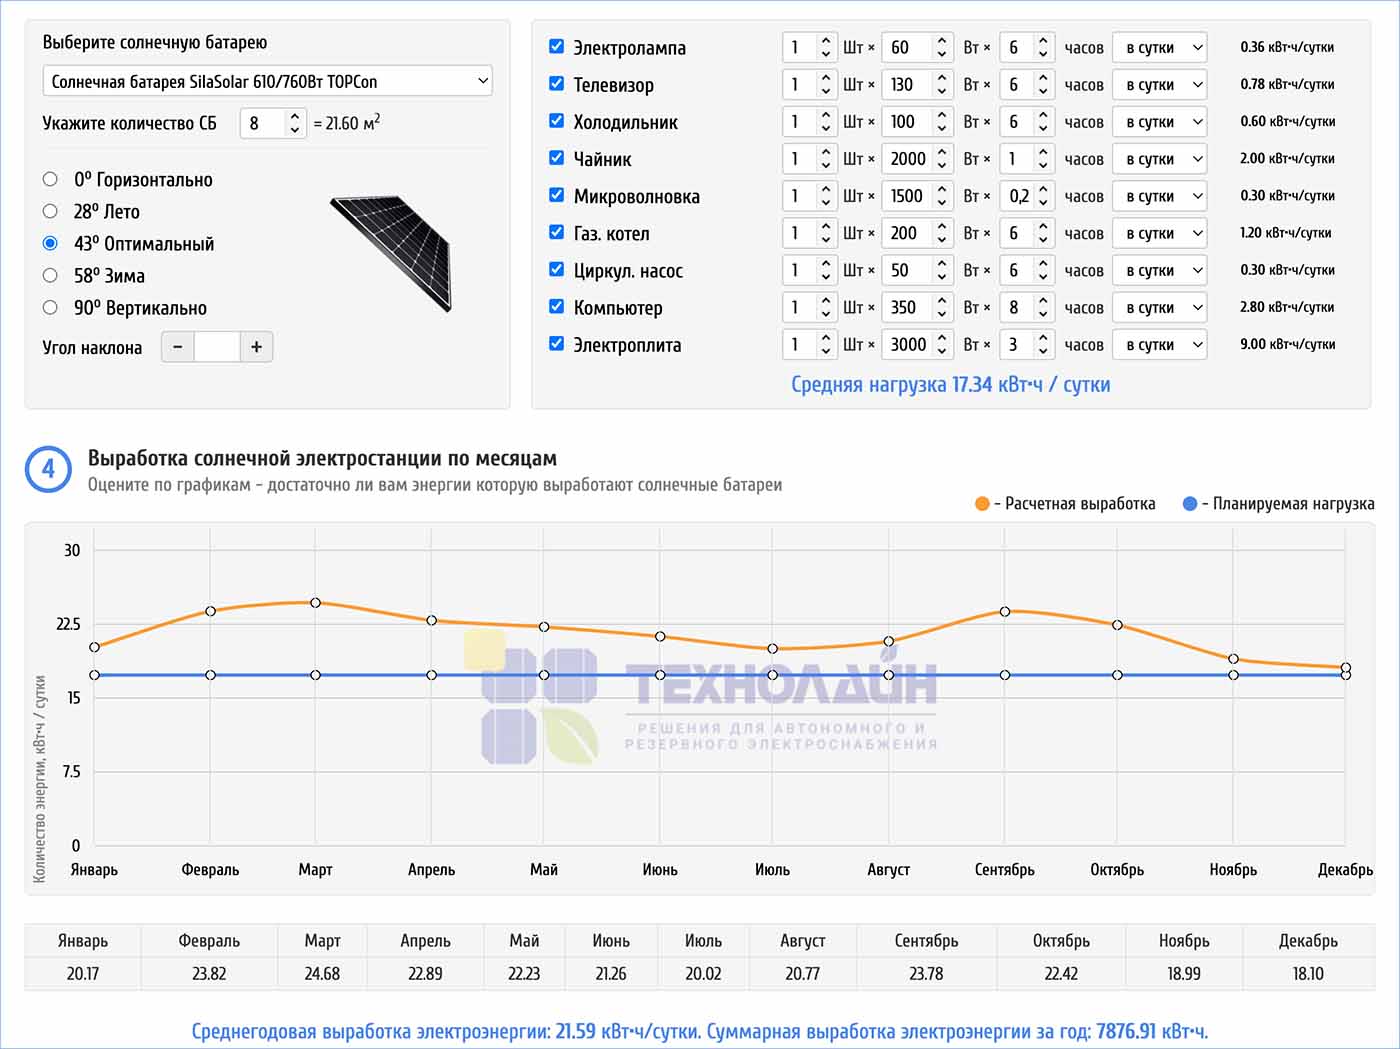Click the March point on orange curve
The width and height of the screenshot is (1400, 1049).
[315, 603]
